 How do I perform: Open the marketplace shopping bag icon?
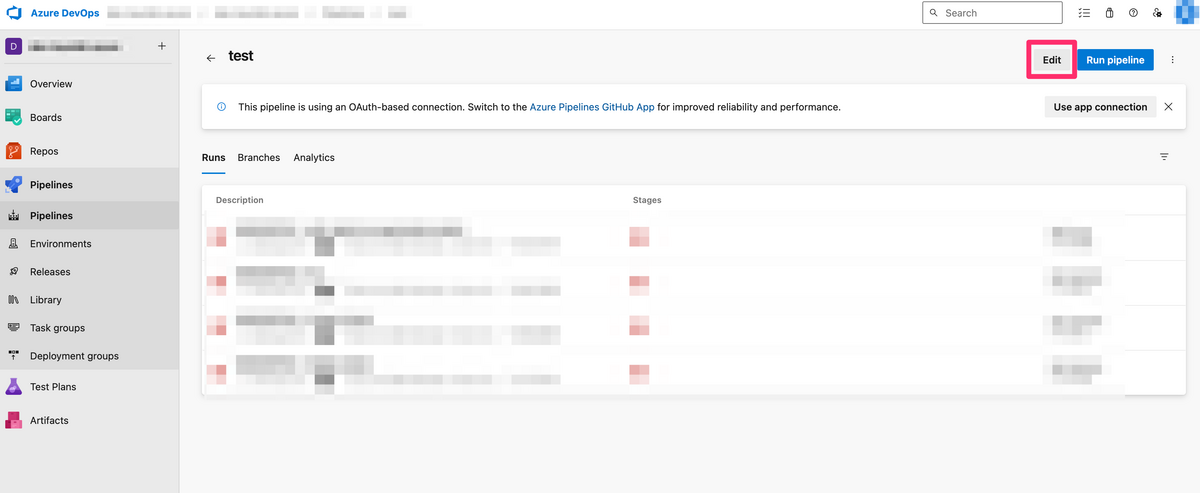(1109, 13)
